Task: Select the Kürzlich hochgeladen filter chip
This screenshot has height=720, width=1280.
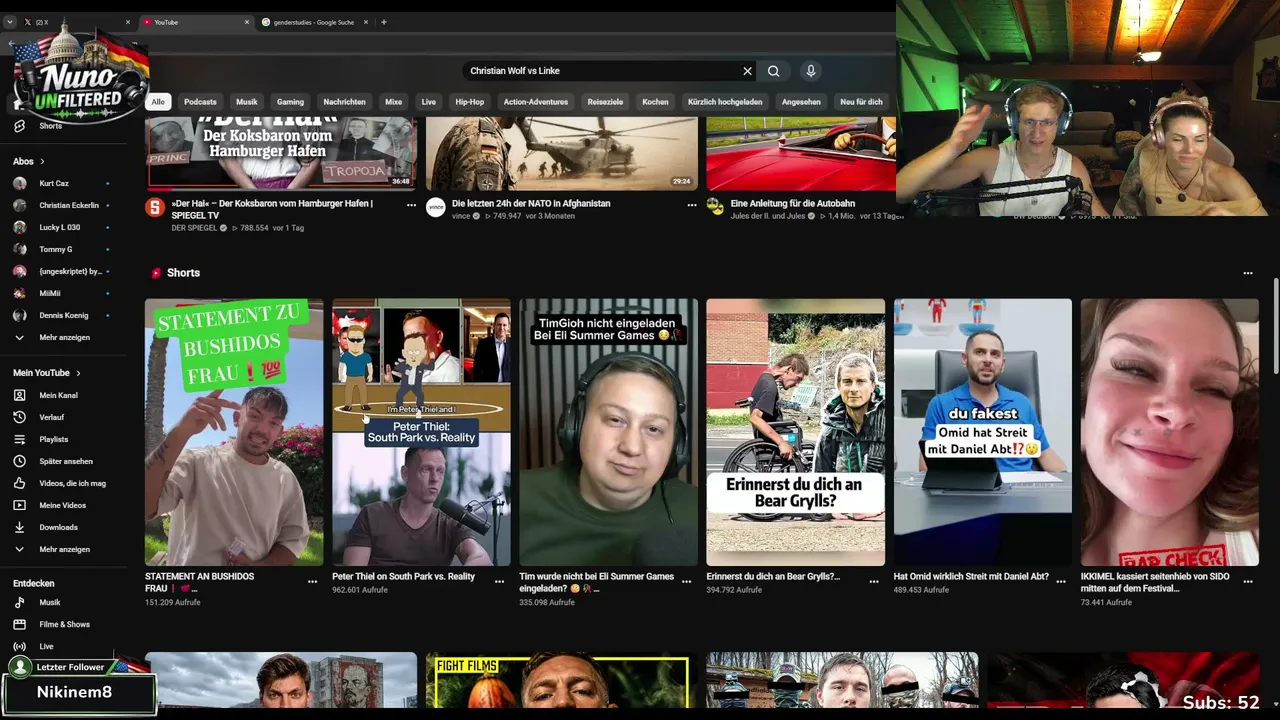Action: pyautogui.click(x=725, y=102)
